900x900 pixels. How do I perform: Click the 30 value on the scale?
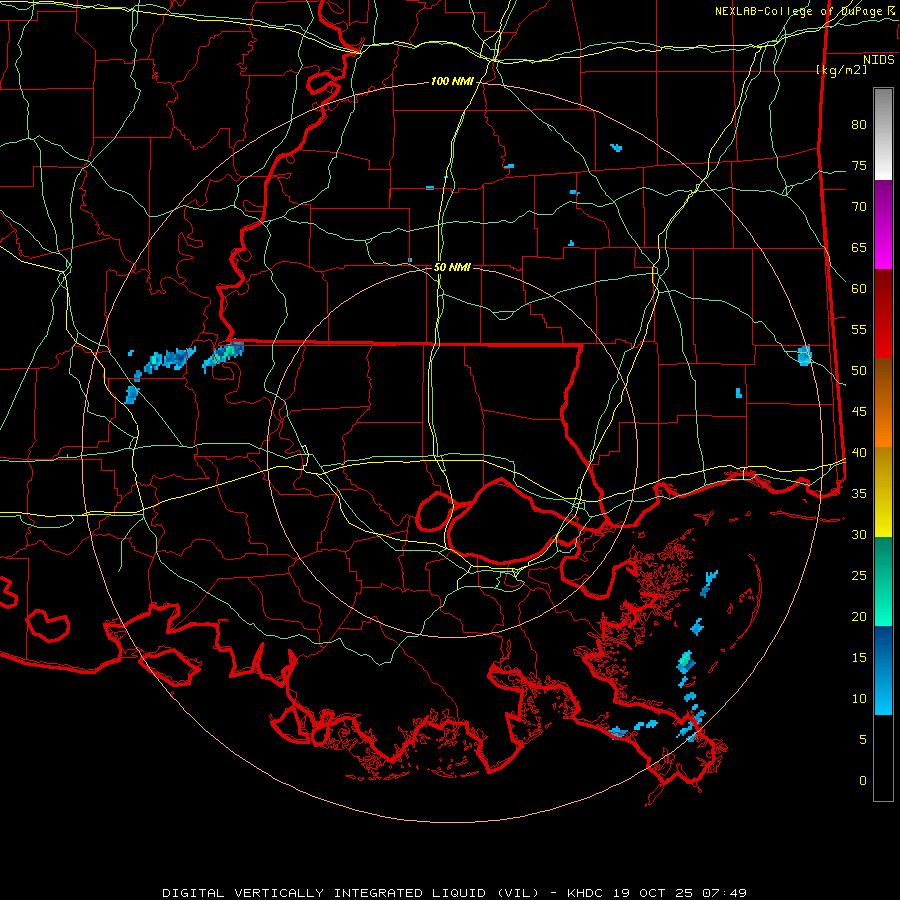(859, 535)
